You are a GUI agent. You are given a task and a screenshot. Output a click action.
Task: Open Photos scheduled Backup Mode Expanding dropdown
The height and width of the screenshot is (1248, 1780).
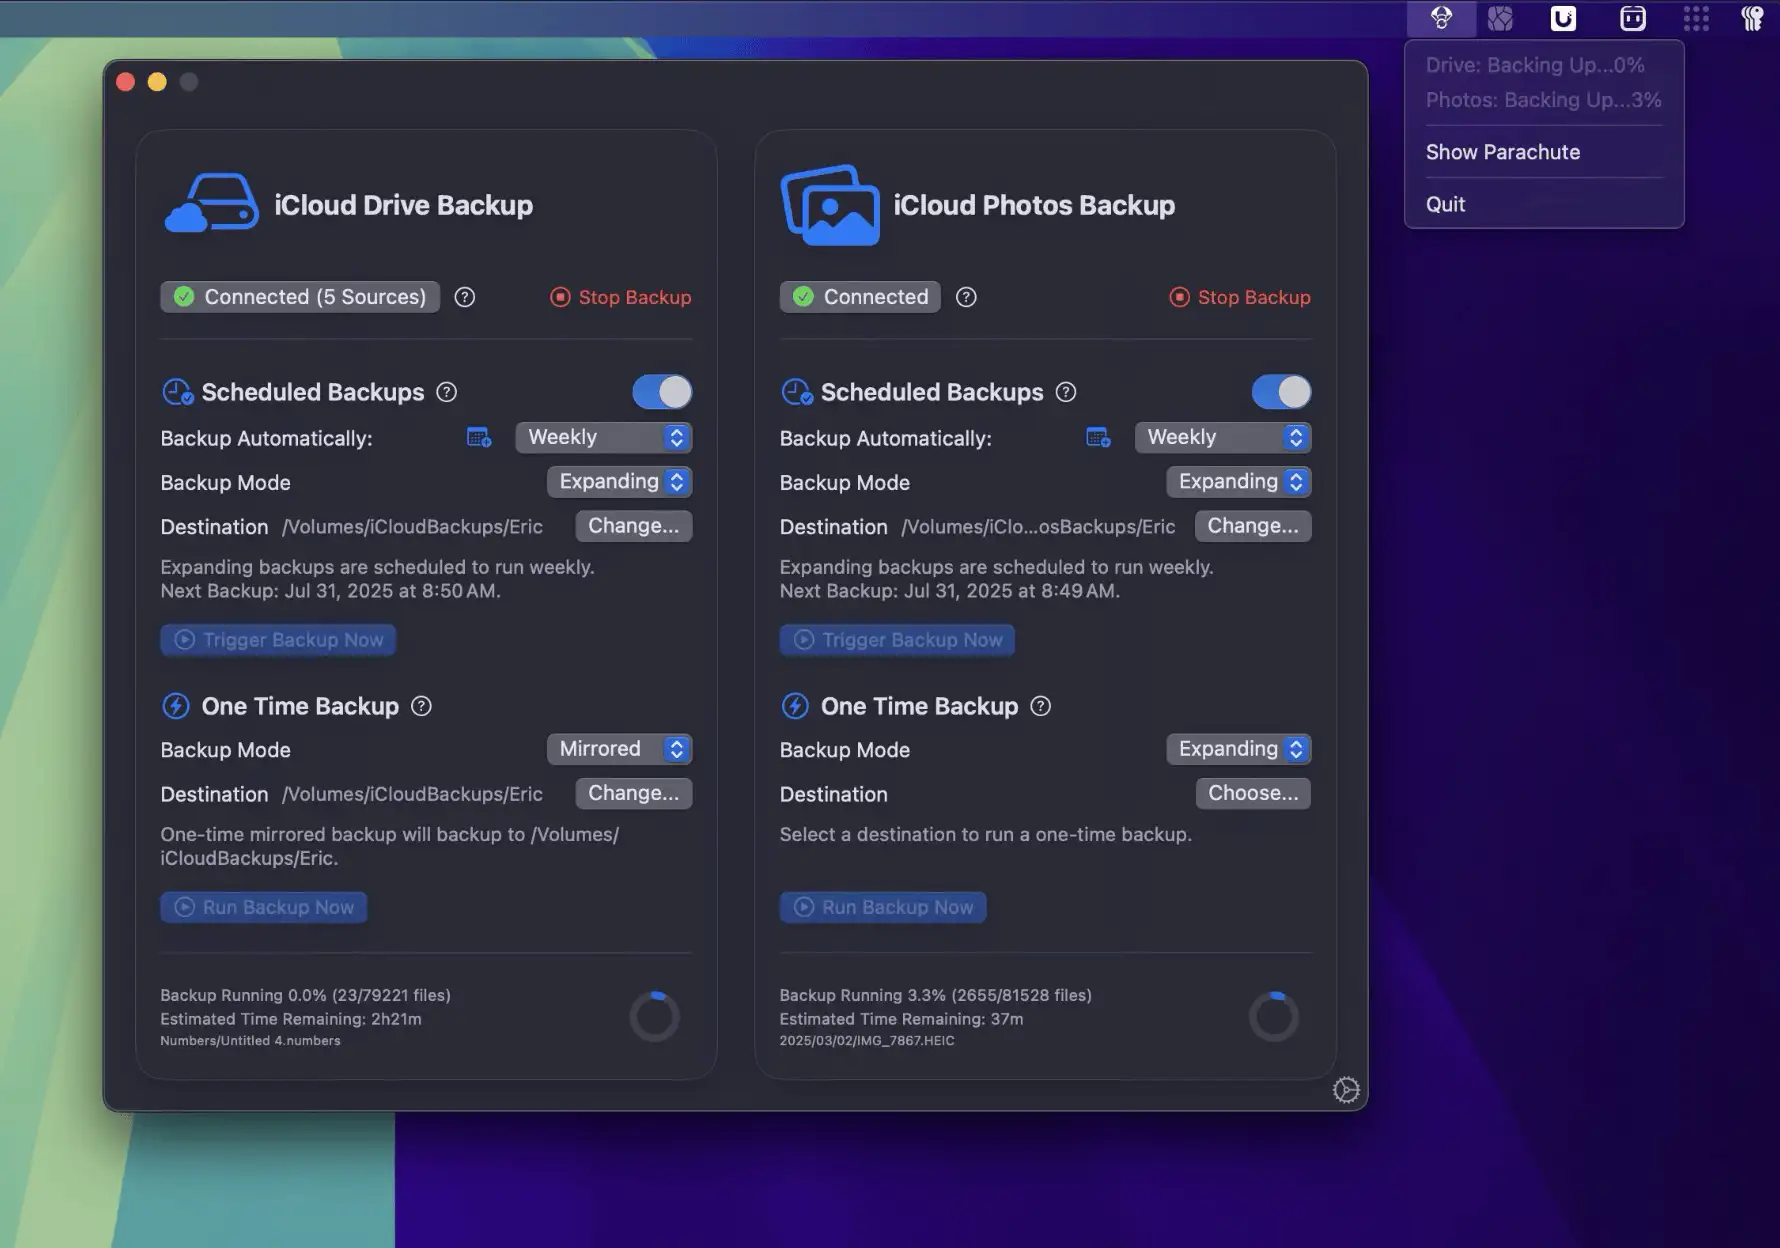1238,482
